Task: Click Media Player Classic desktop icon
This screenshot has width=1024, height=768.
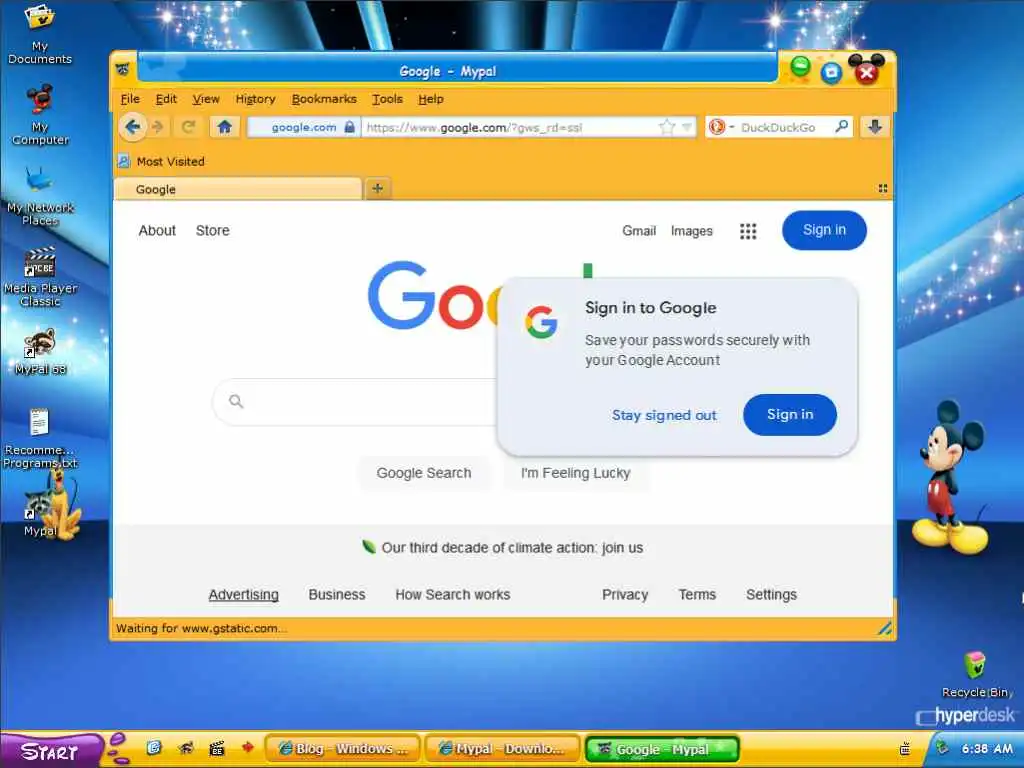Action: click(x=40, y=276)
